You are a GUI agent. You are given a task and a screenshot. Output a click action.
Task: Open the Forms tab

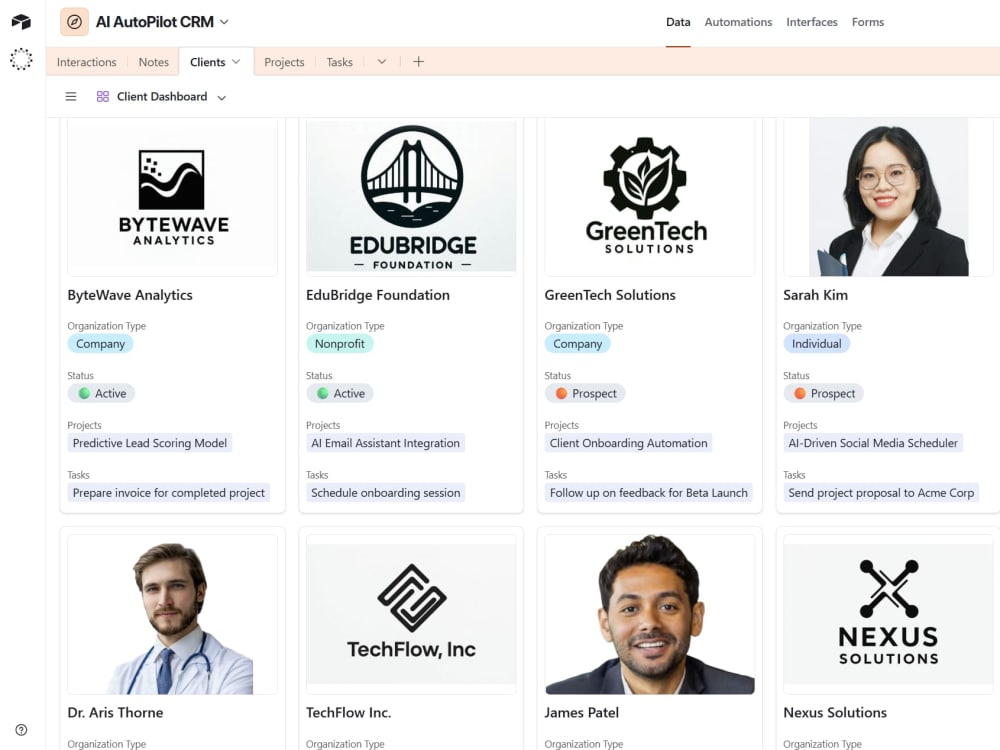click(x=867, y=22)
